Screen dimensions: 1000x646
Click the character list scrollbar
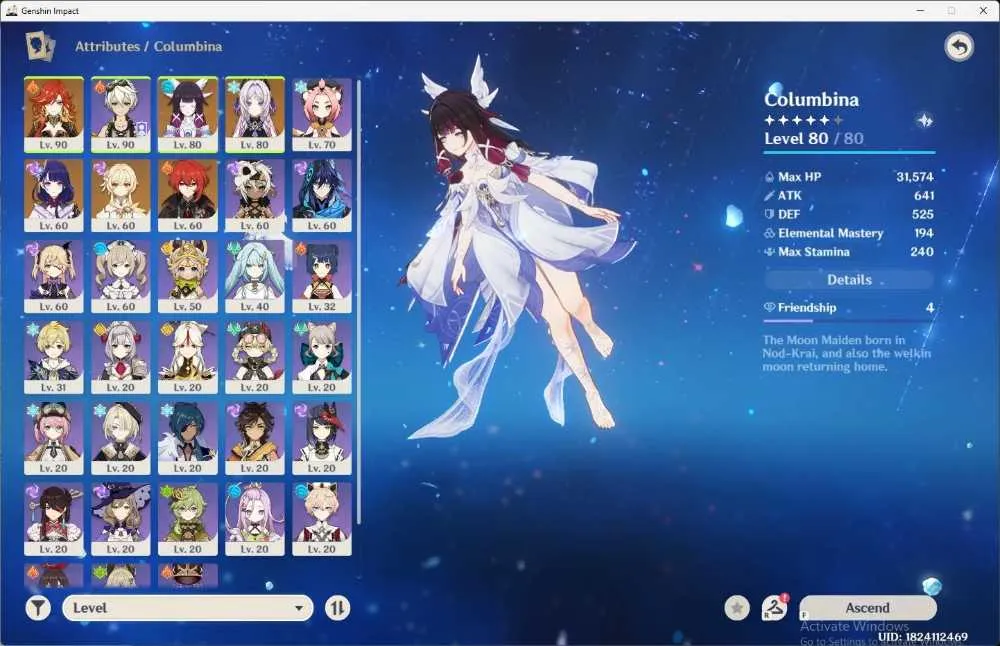pos(359,302)
